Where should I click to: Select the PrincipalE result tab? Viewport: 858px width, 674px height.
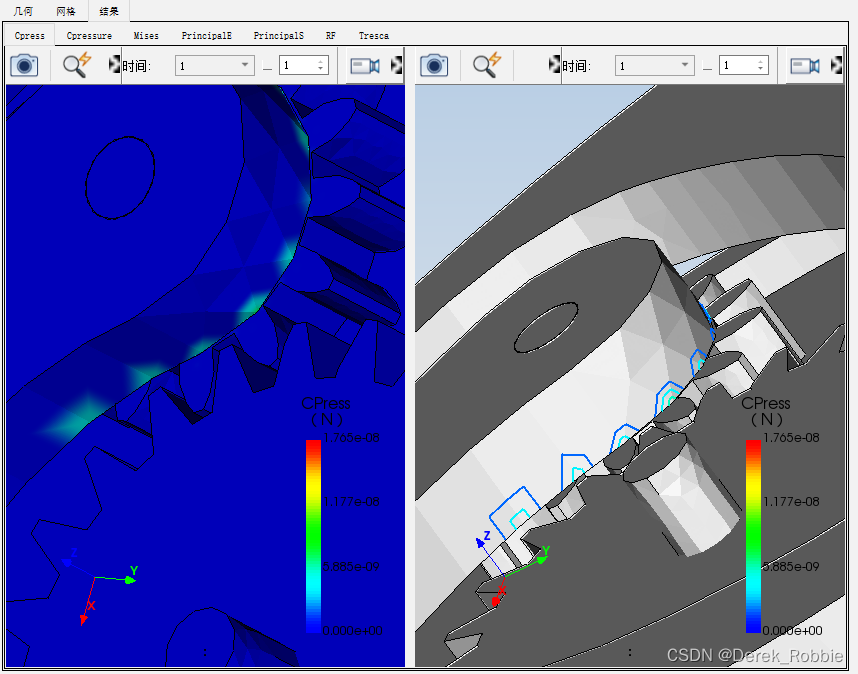[x=207, y=36]
